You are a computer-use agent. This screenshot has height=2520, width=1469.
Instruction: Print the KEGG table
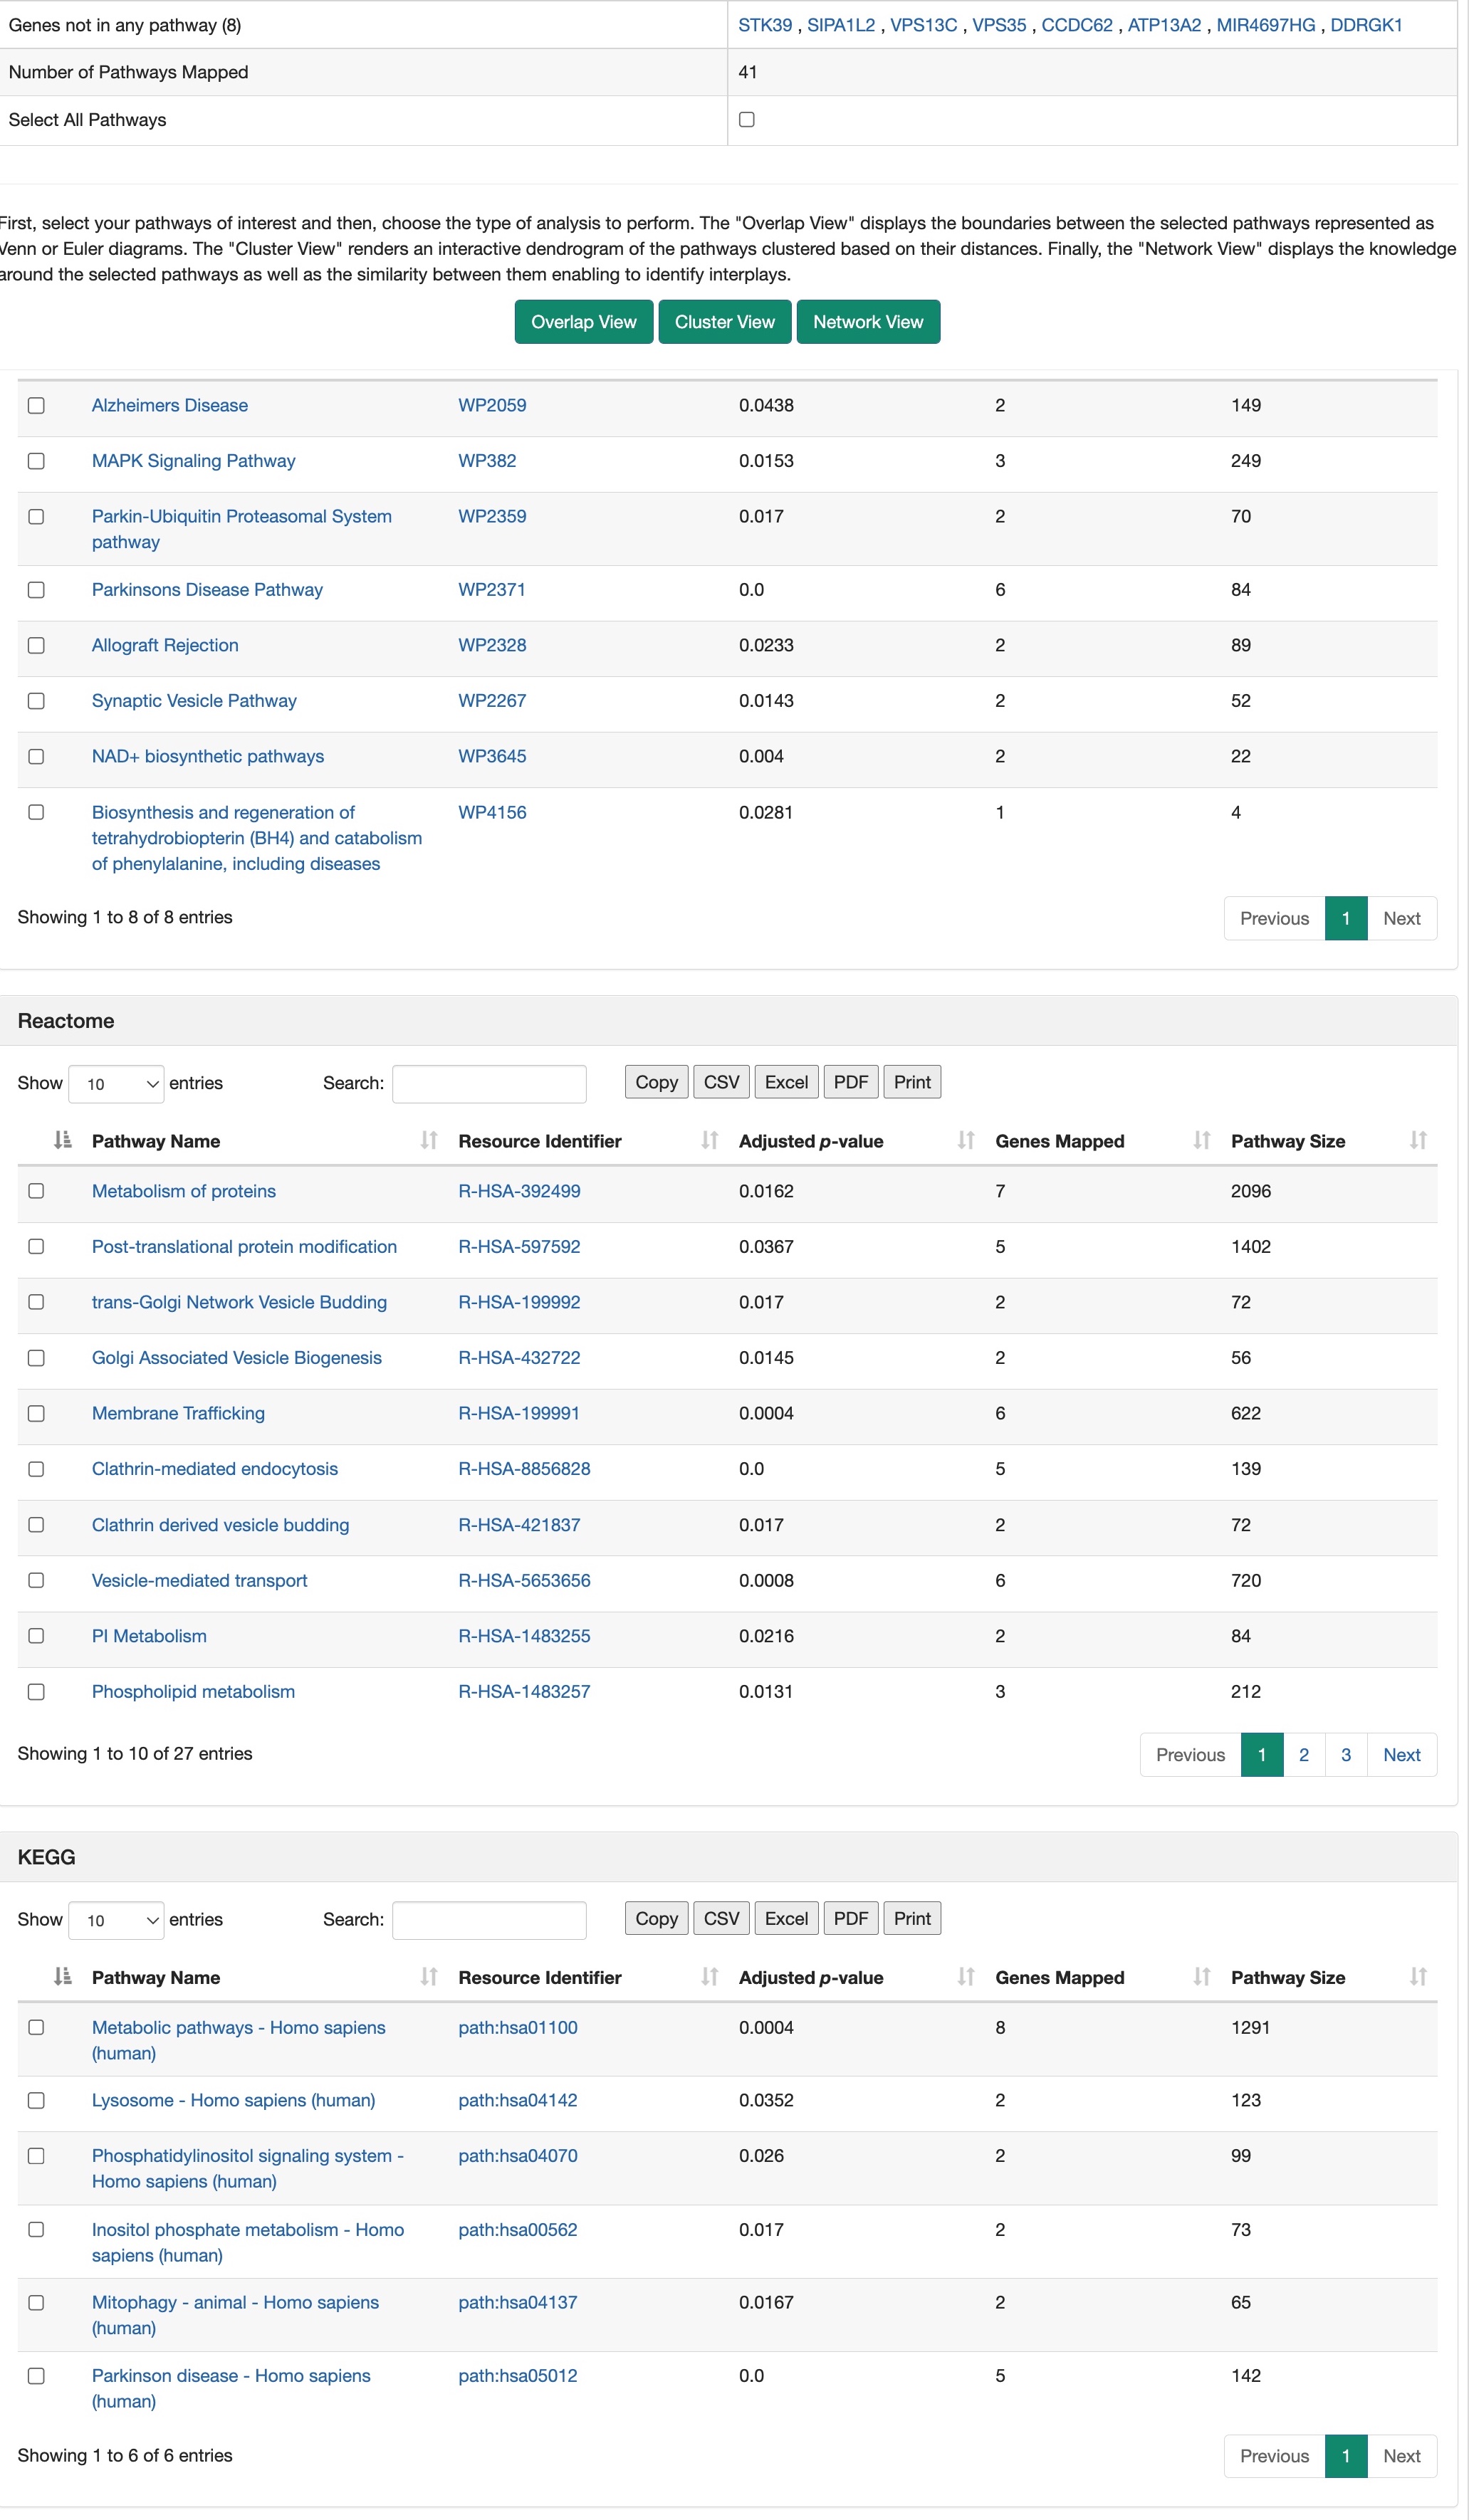[x=912, y=1918]
